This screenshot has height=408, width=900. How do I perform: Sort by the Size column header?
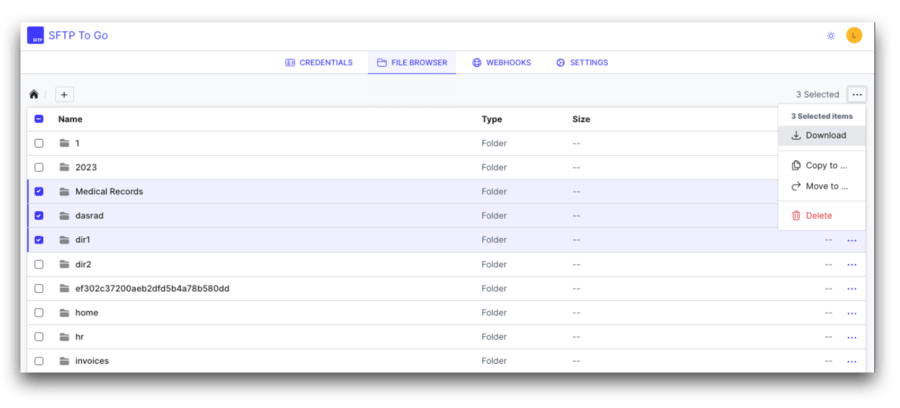click(581, 119)
